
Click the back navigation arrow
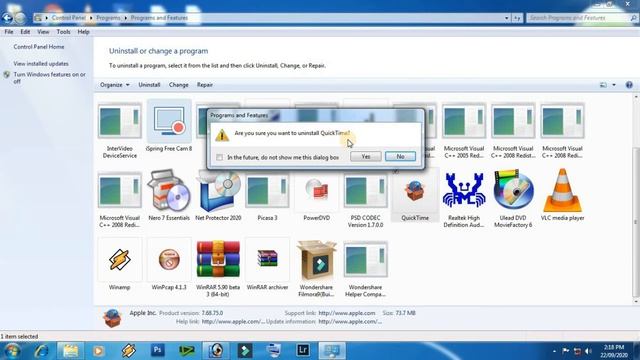click(x=7, y=18)
